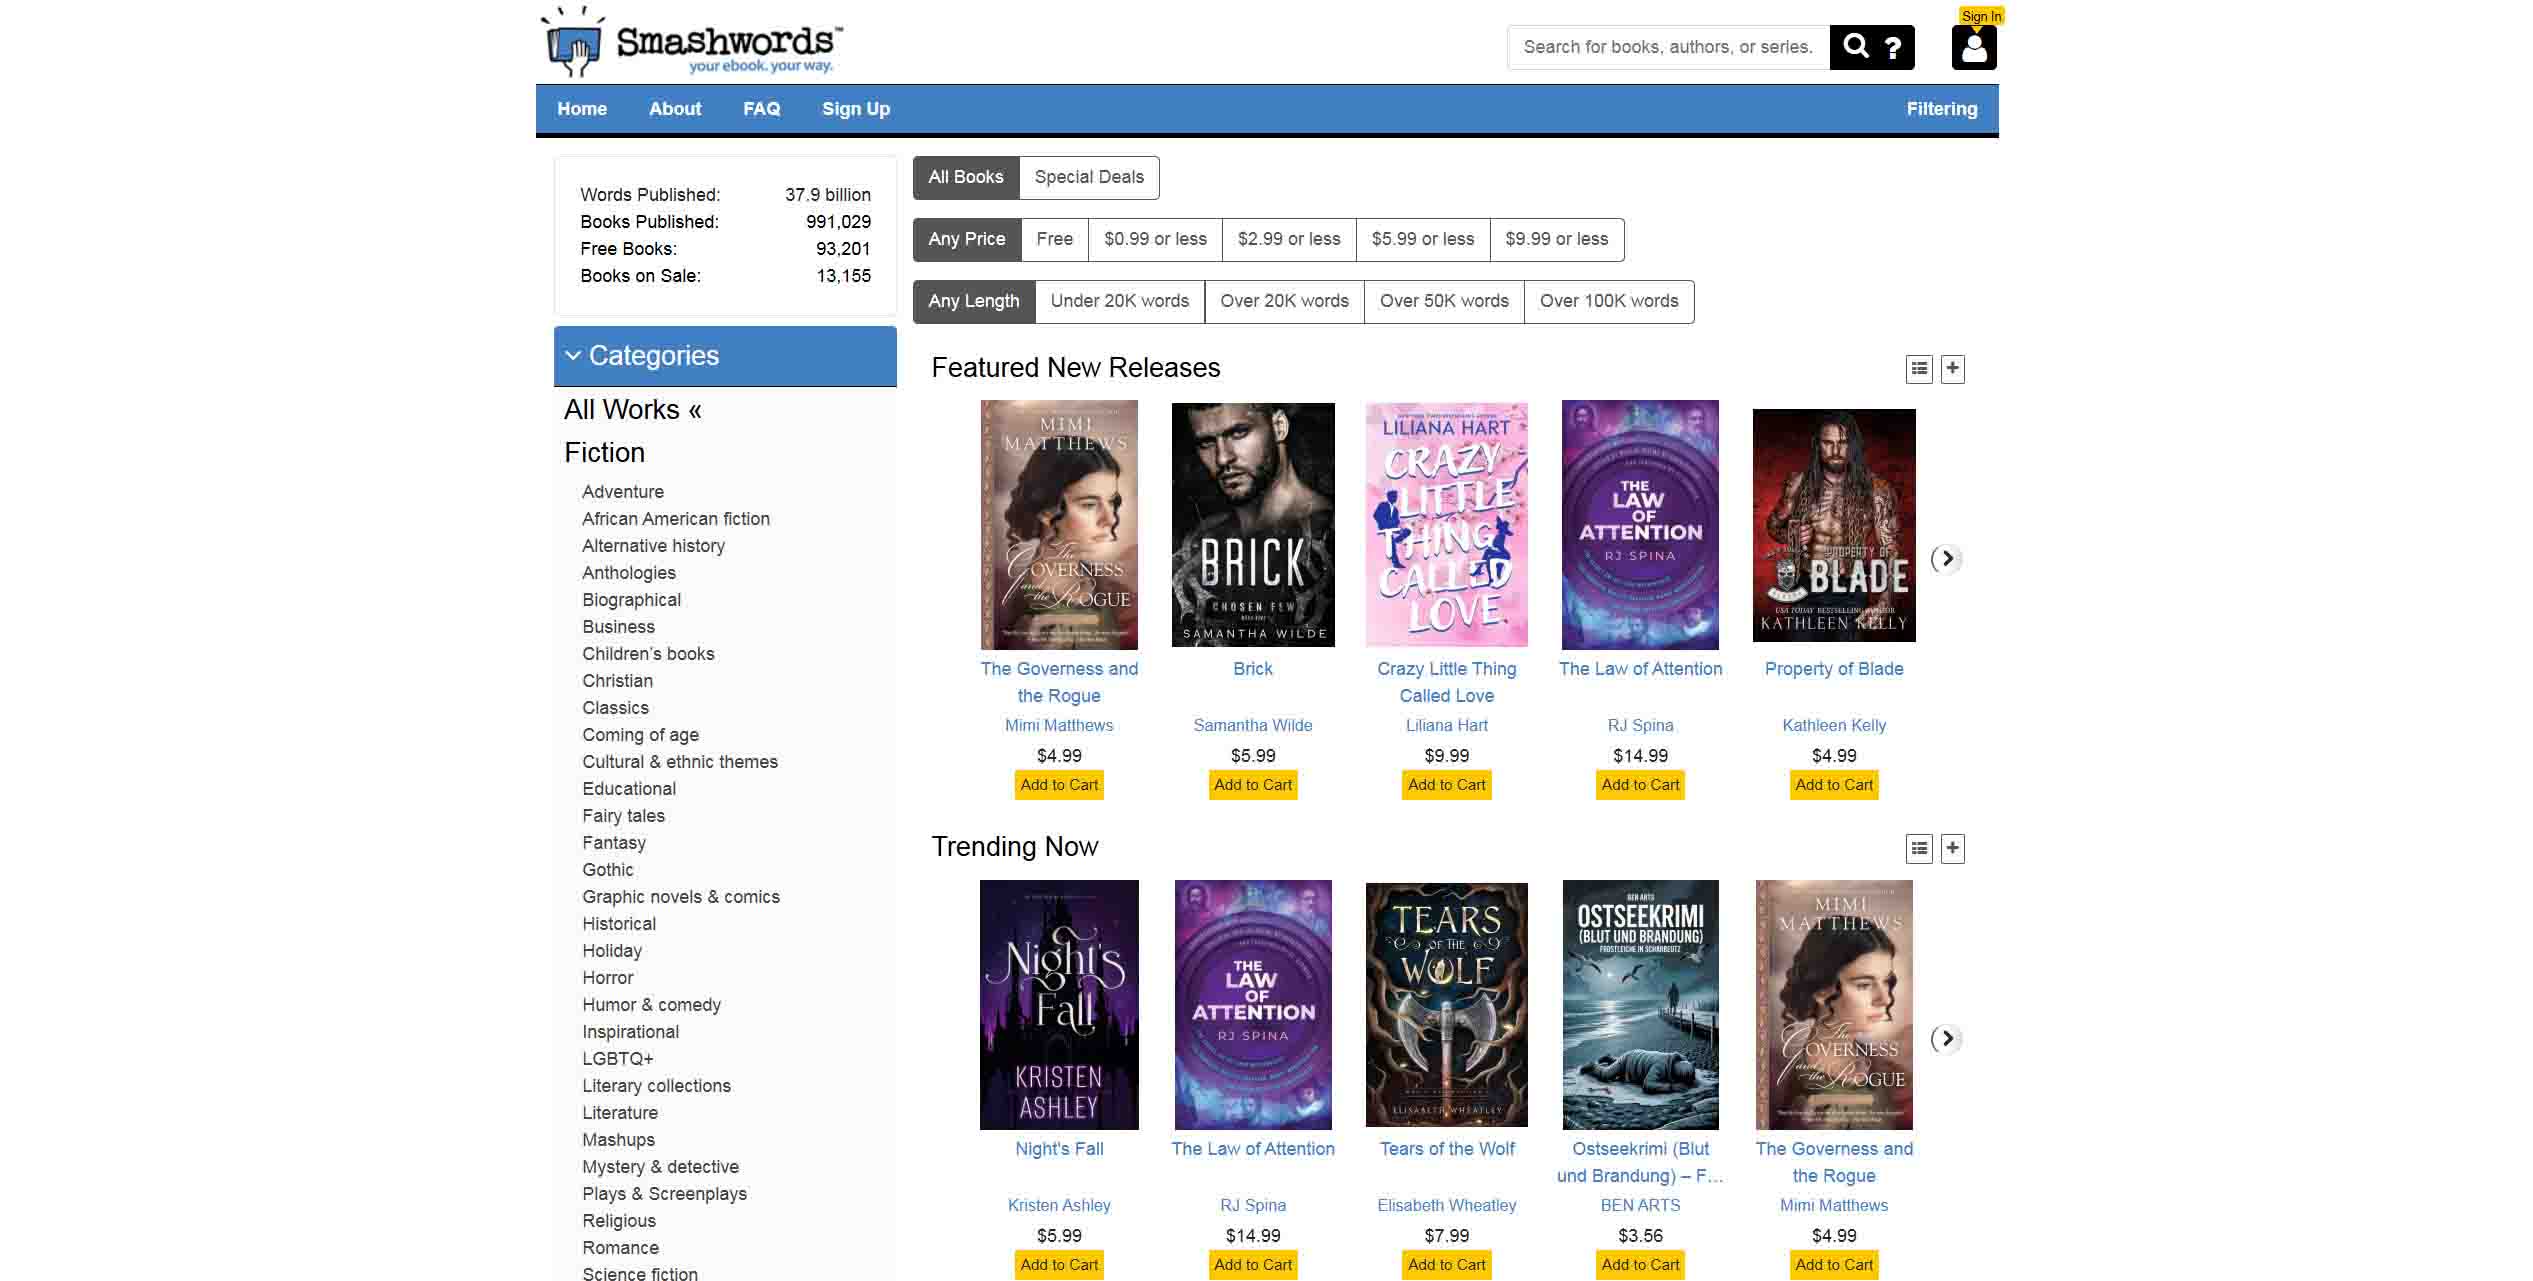Collapse the Categories panel header
Screen dimensions: 2533x1281
point(725,356)
